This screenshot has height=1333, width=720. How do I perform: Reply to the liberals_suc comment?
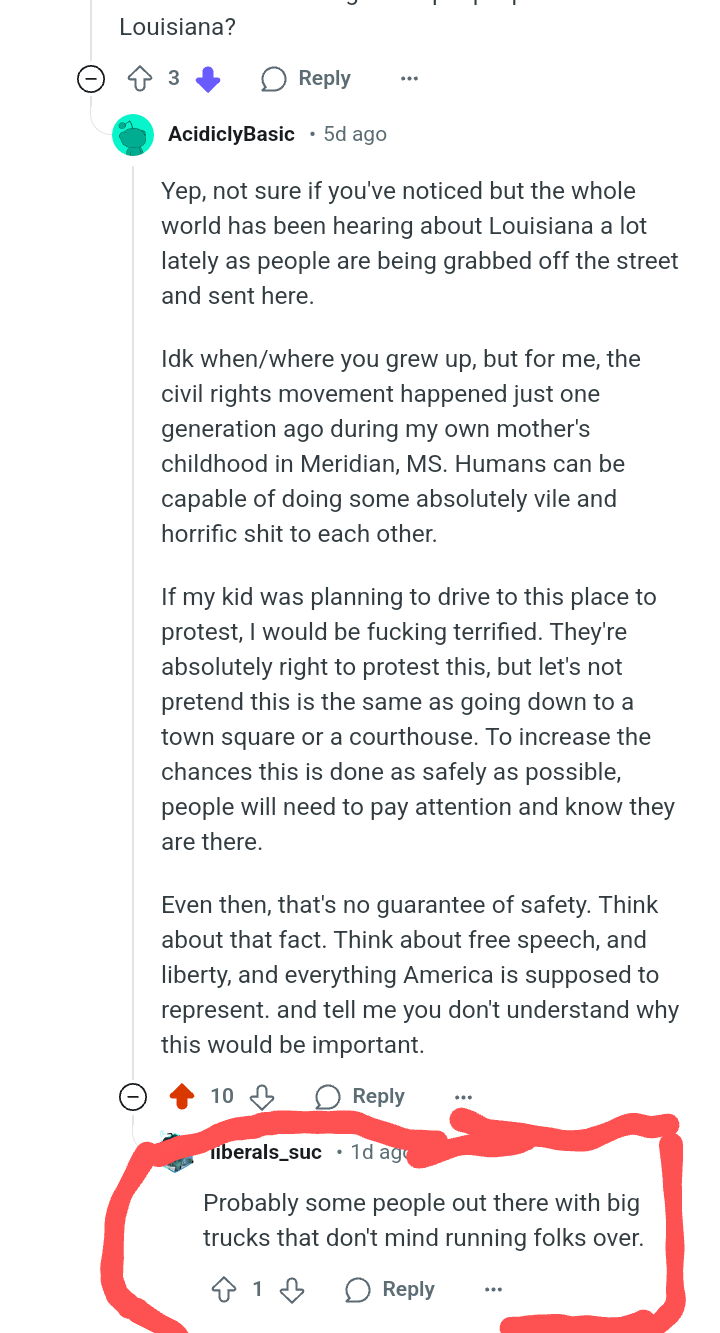pyautogui.click(x=390, y=1290)
